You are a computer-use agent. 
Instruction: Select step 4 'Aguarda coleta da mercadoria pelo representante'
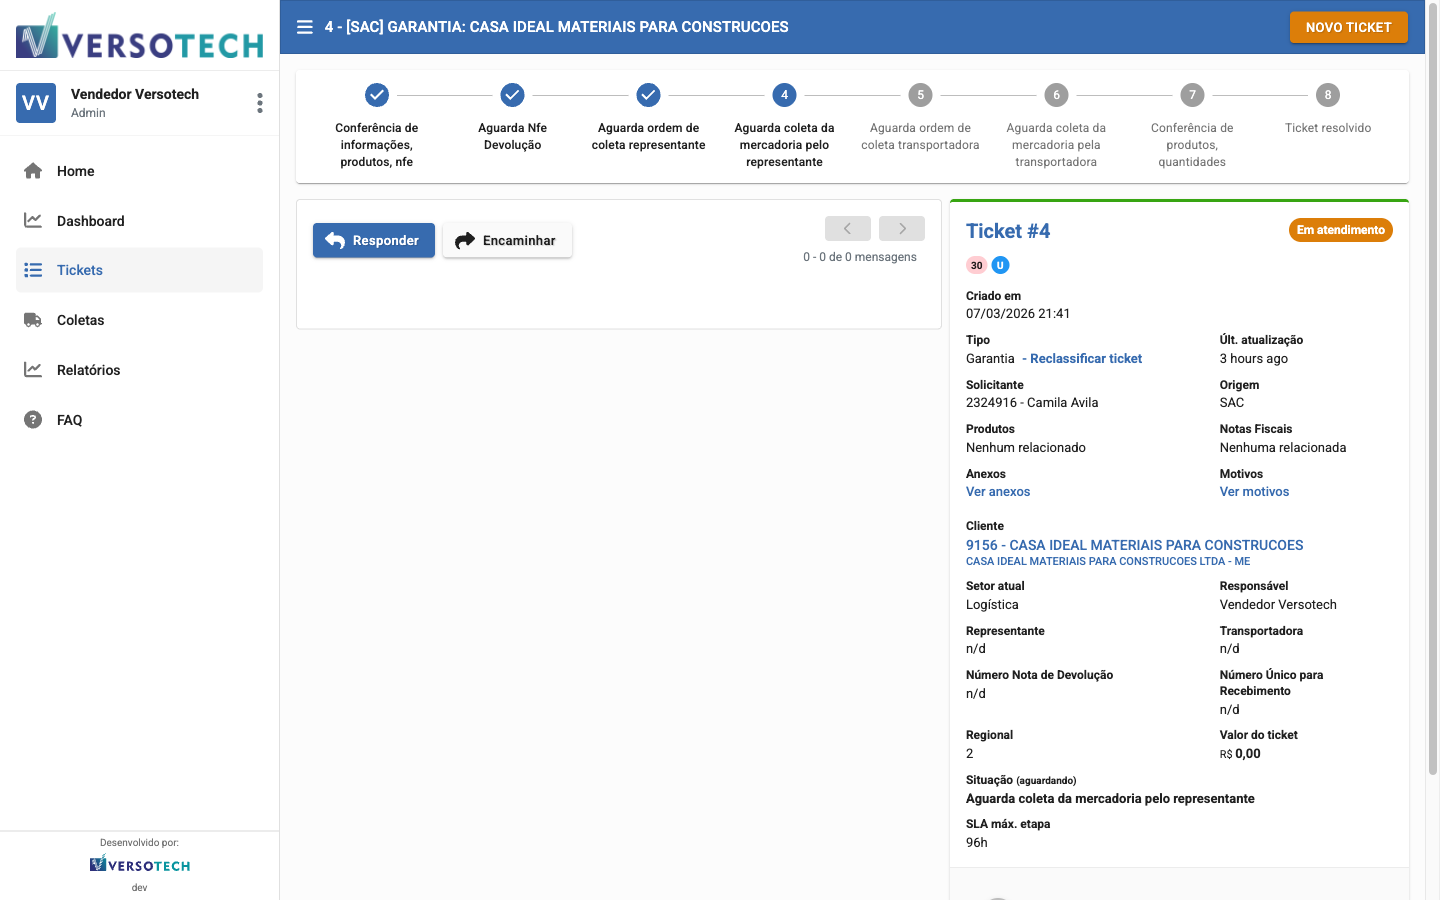pos(784,95)
